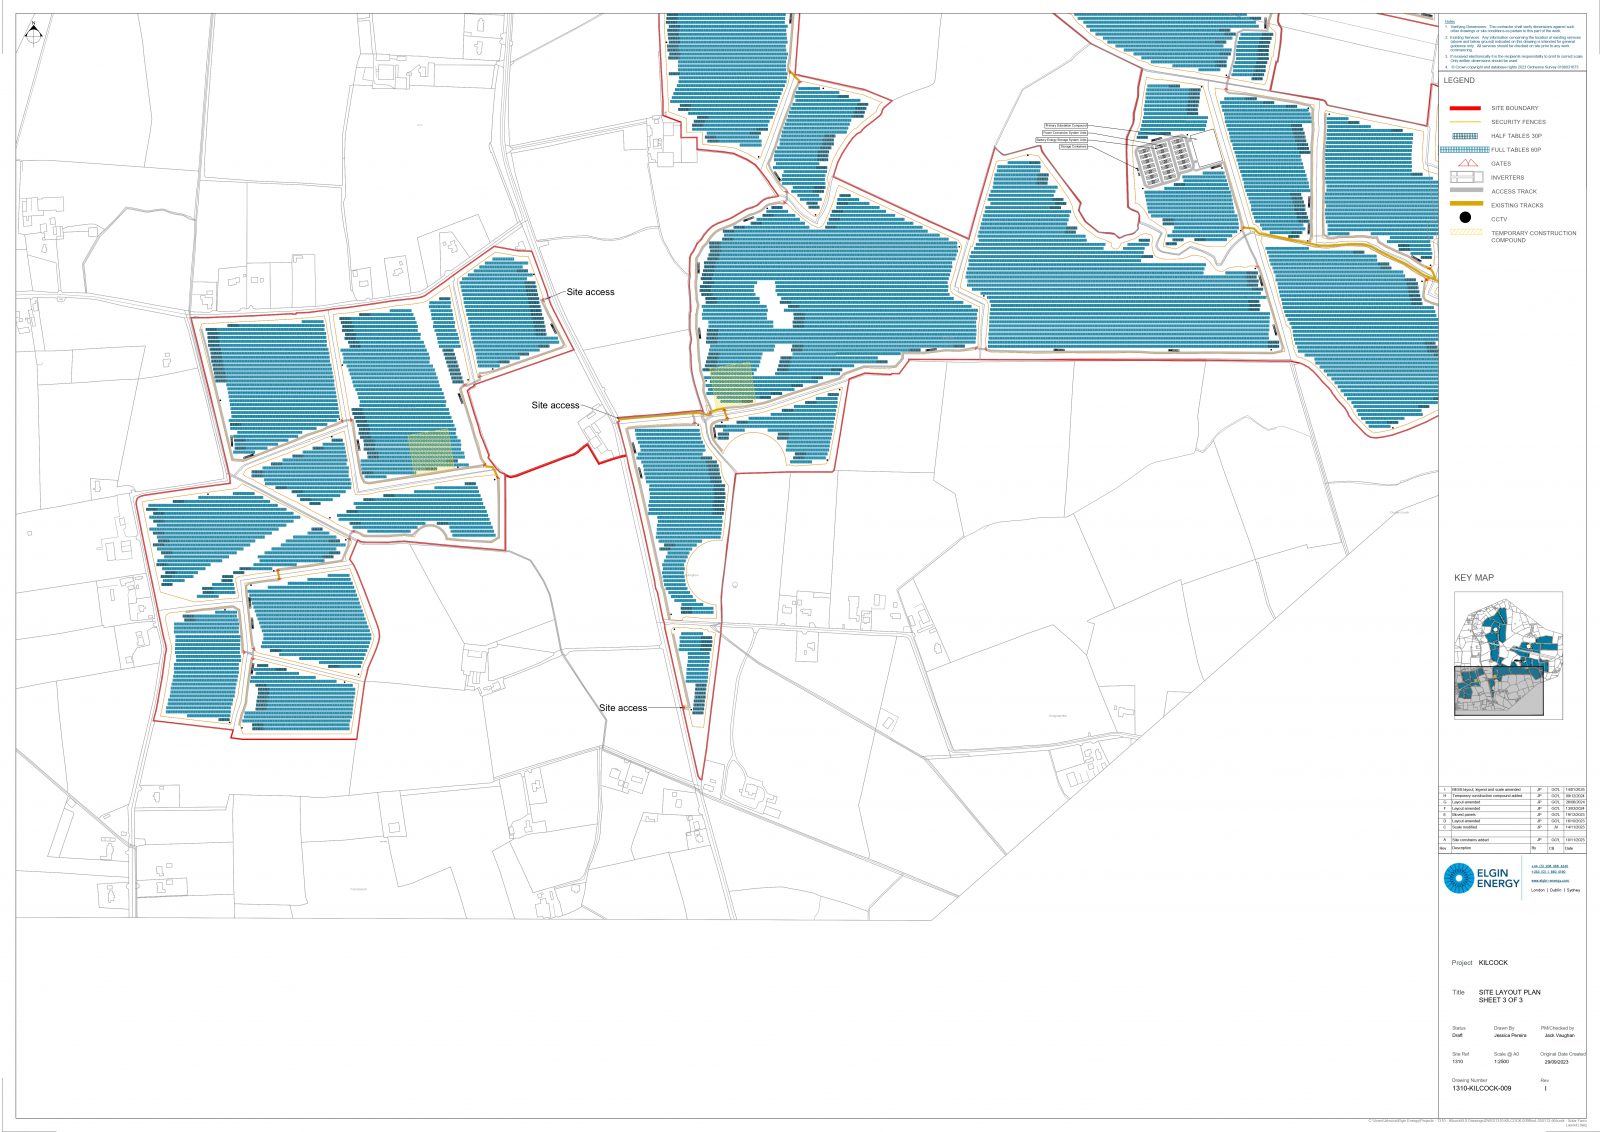The width and height of the screenshot is (1600, 1132).
Task: Click the Full Tables 60P legend symbol
Action: 1464,150
